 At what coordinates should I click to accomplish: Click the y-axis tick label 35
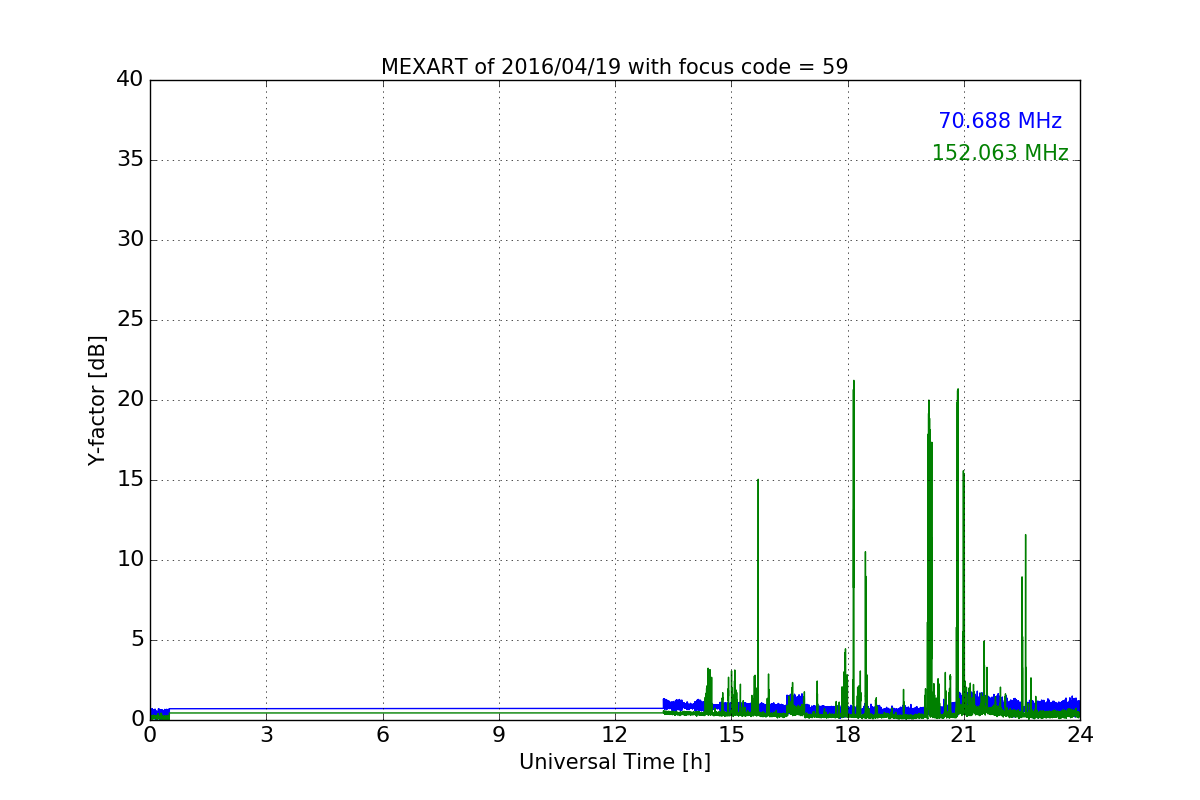130,160
